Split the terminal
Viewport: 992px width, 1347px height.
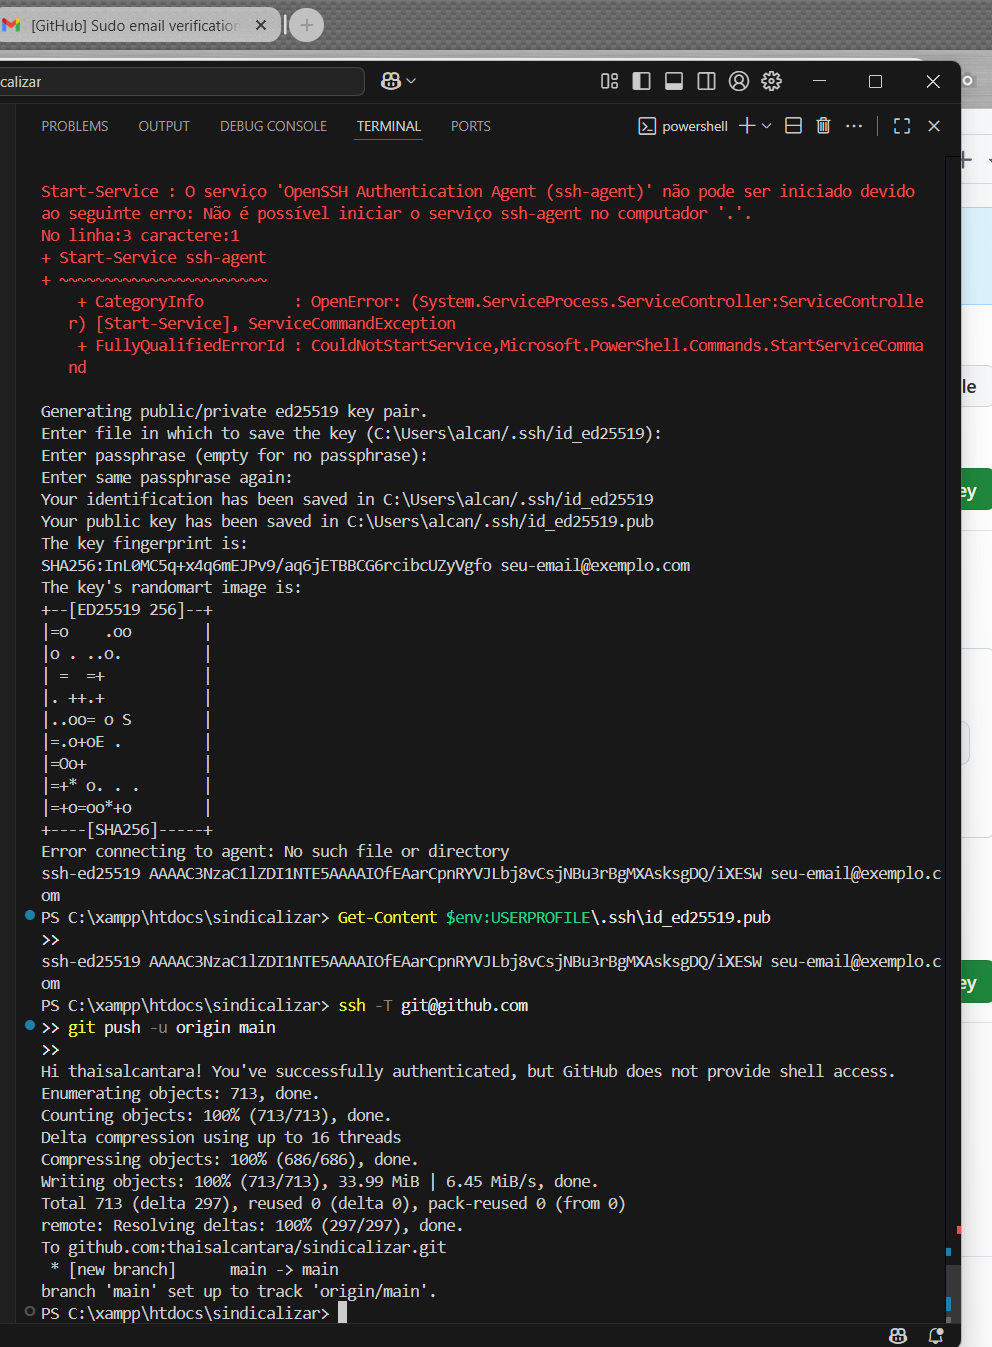pyautogui.click(x=793, y=125)
